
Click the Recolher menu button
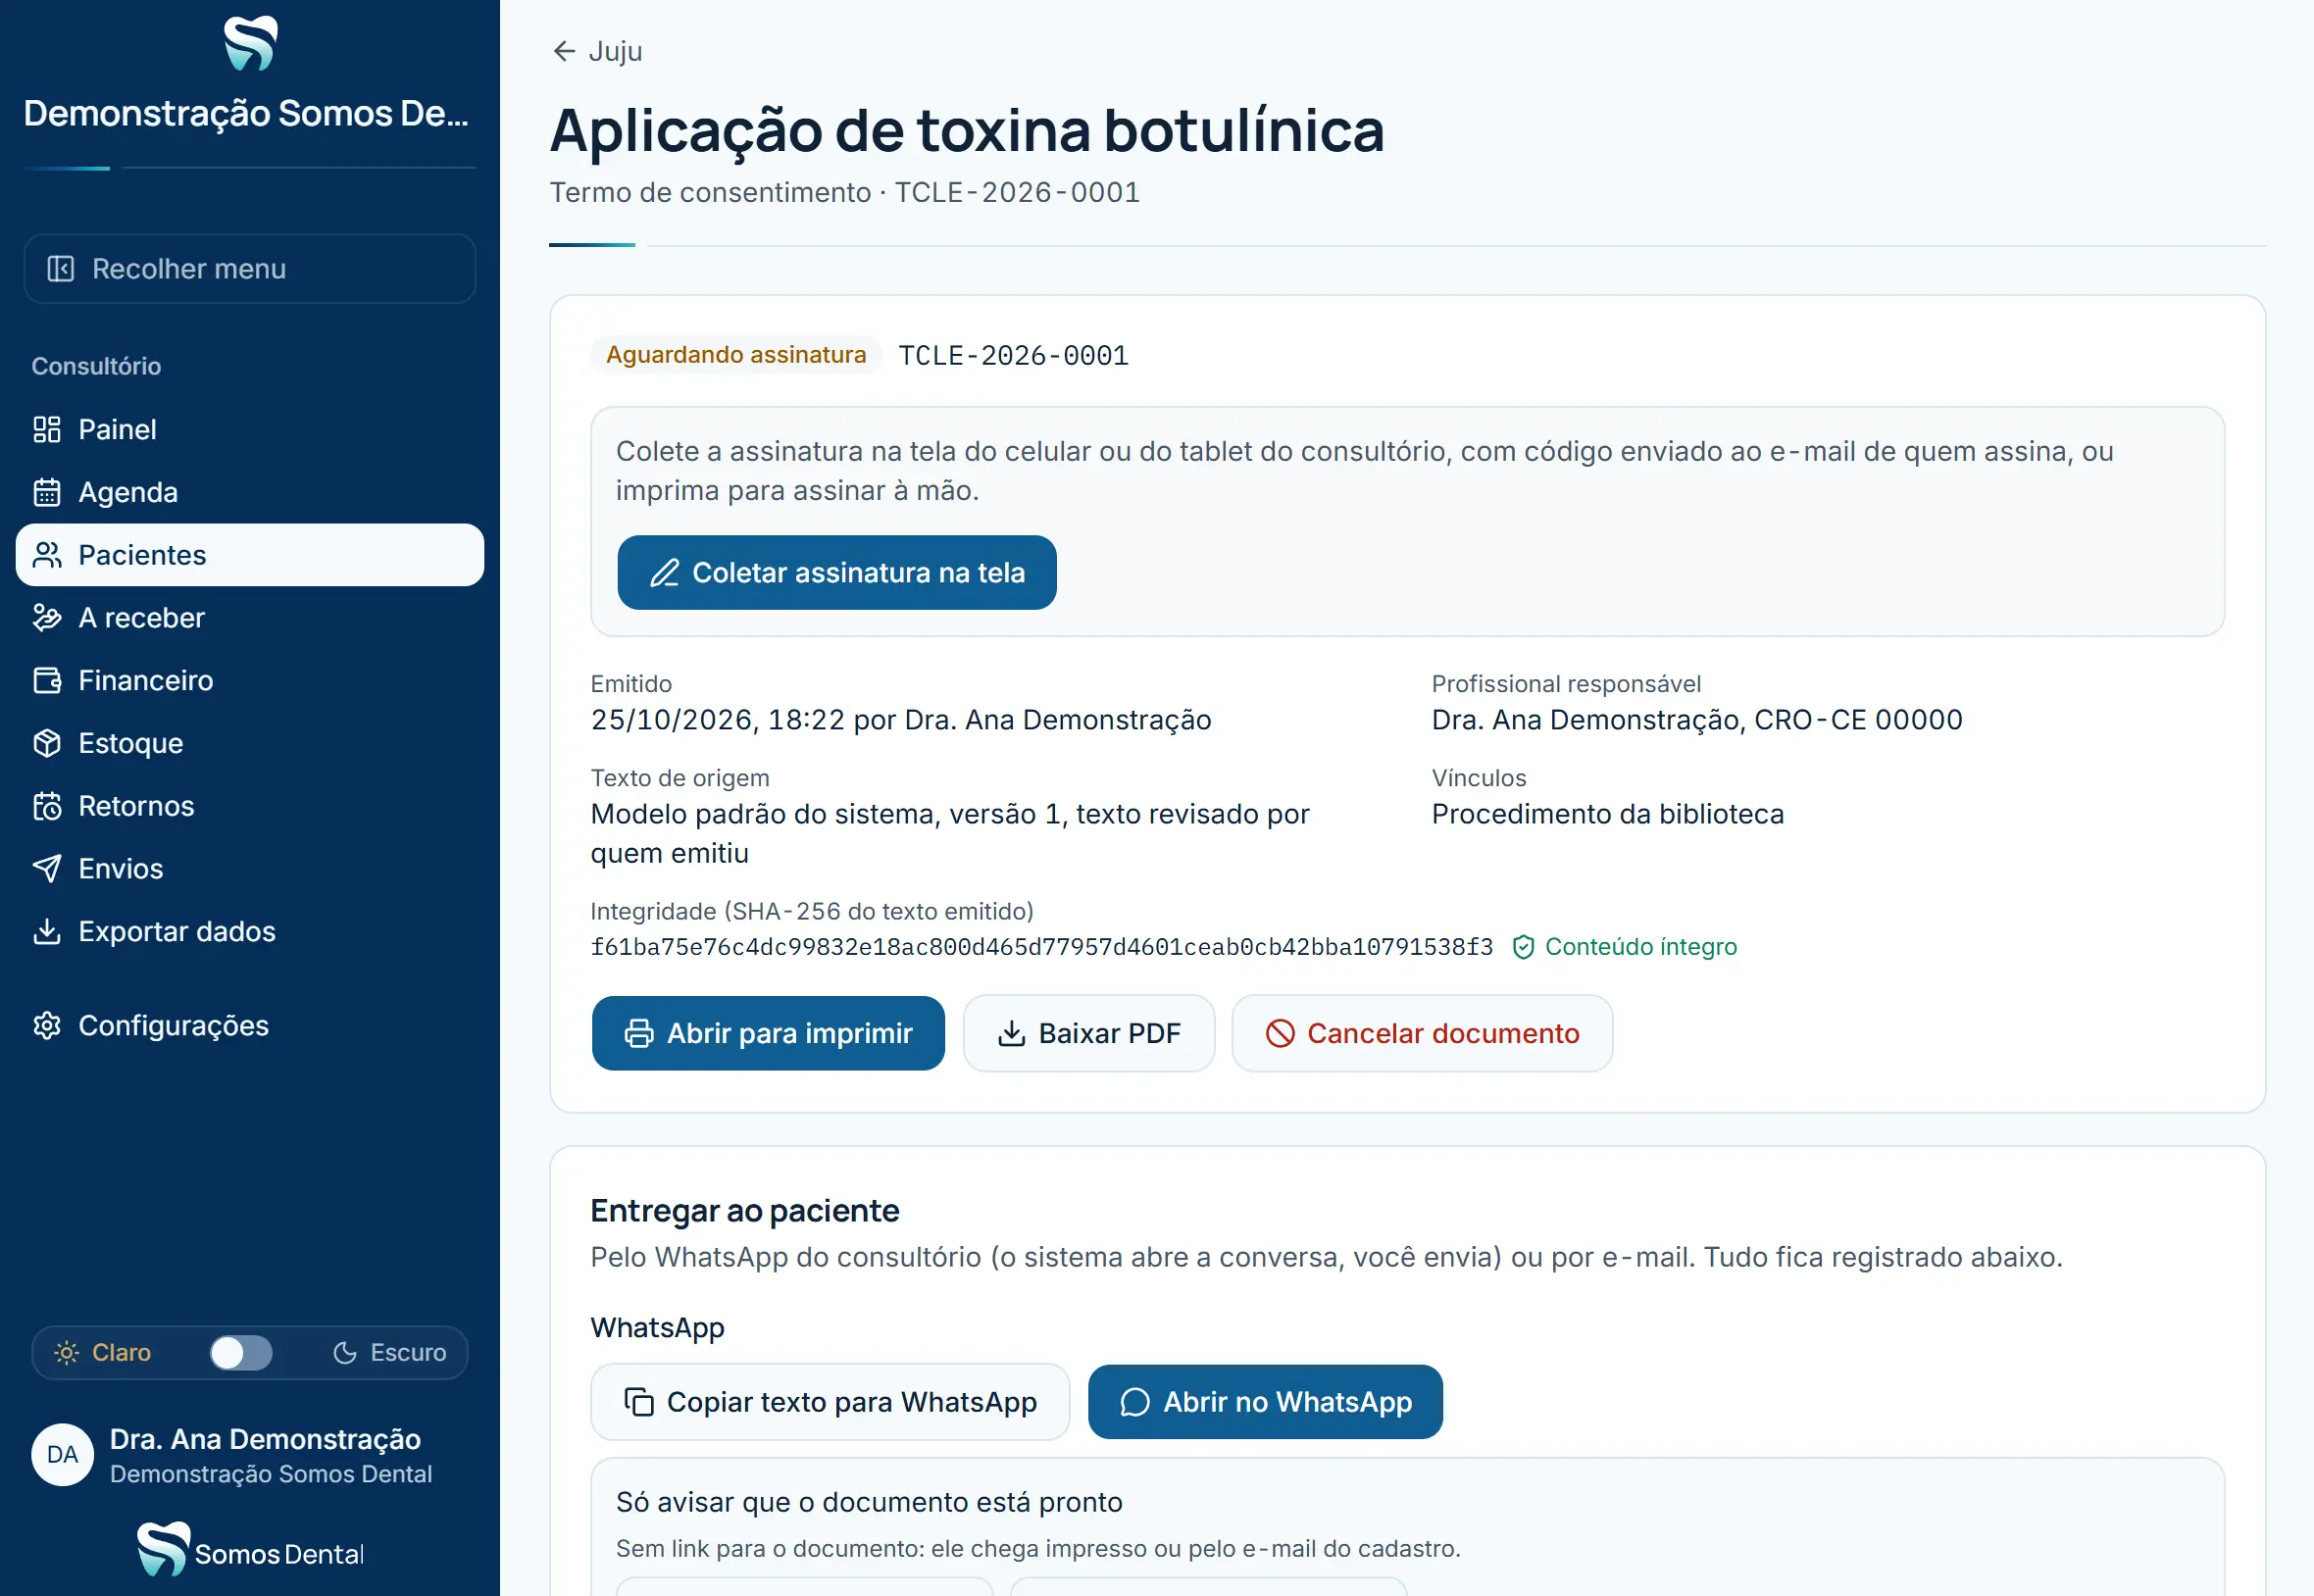click(250, 269)
